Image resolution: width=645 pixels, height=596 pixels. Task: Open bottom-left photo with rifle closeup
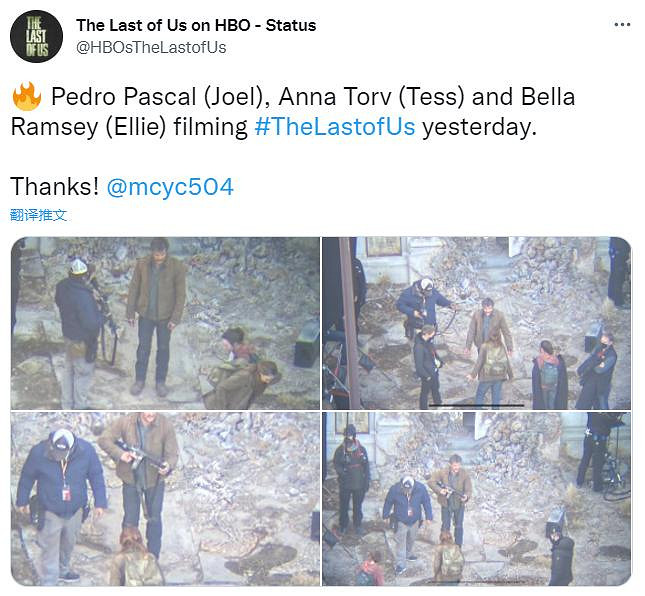[x=165, y=499]
